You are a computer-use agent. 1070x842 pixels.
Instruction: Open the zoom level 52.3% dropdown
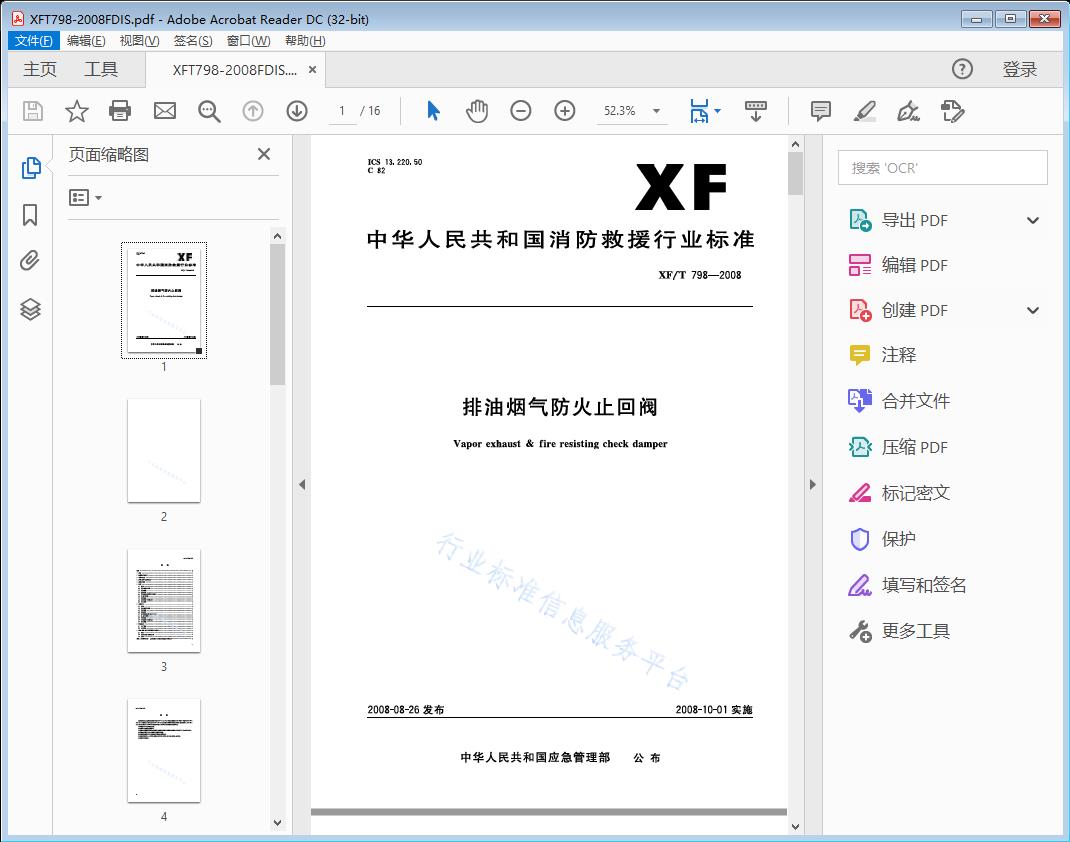pos(655,111)
